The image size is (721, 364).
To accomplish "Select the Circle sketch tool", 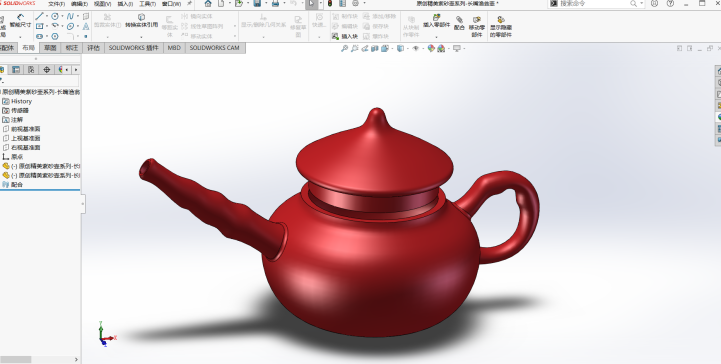I will [x=55, y=17].
